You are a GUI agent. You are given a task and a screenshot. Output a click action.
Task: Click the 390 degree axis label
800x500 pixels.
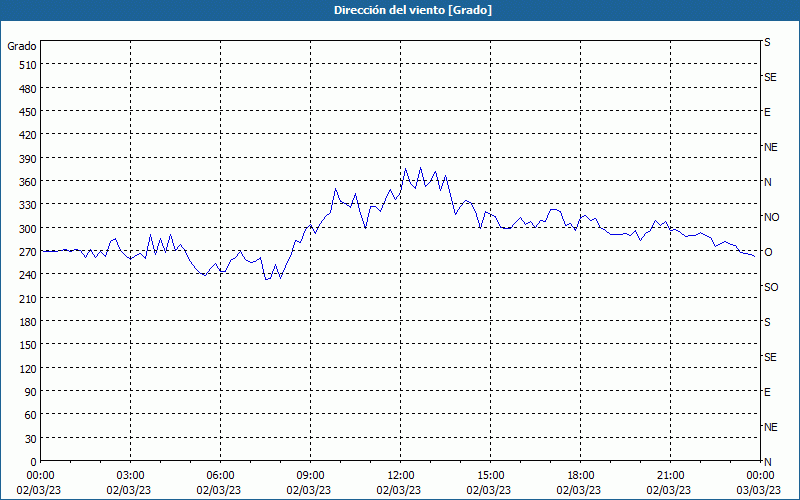coord(28,159)
